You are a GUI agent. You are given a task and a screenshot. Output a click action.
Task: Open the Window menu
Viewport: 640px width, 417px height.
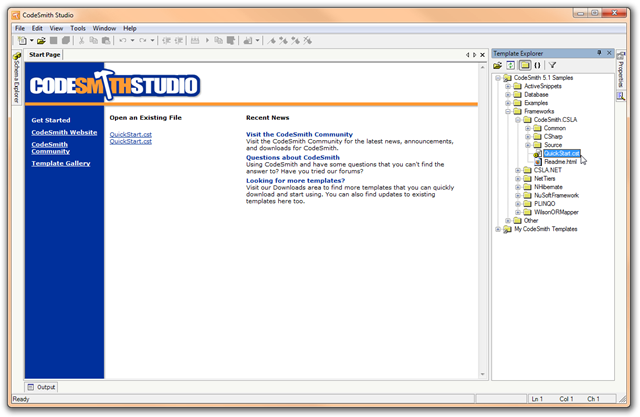[x=104, y=28]
